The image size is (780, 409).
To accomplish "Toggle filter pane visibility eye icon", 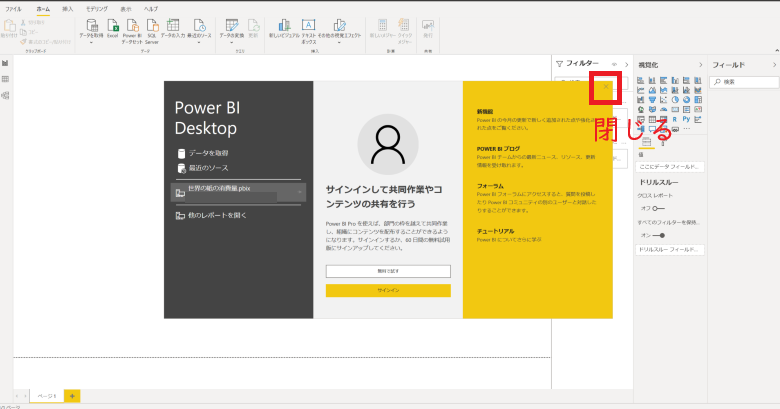I will pyautogui.click(x=615, y=64).
